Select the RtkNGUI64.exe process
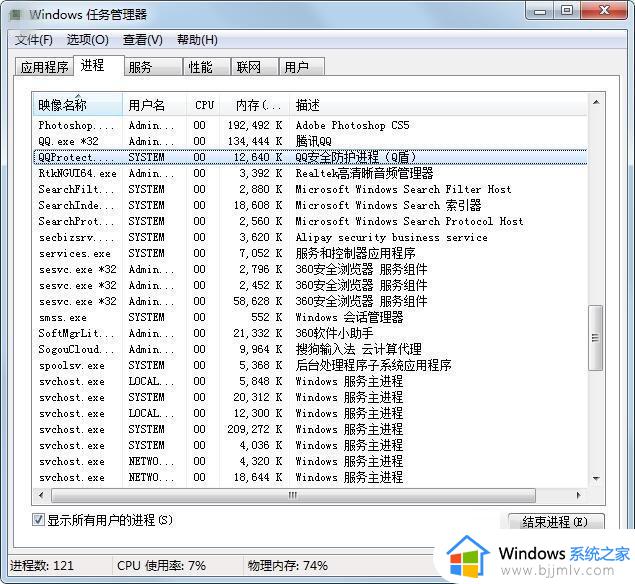This screenshot has width=635, height=584. coord(310,173)
